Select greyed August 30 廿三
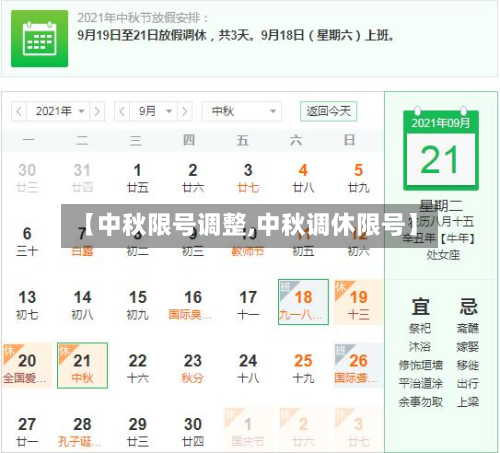 pos(27,178)
